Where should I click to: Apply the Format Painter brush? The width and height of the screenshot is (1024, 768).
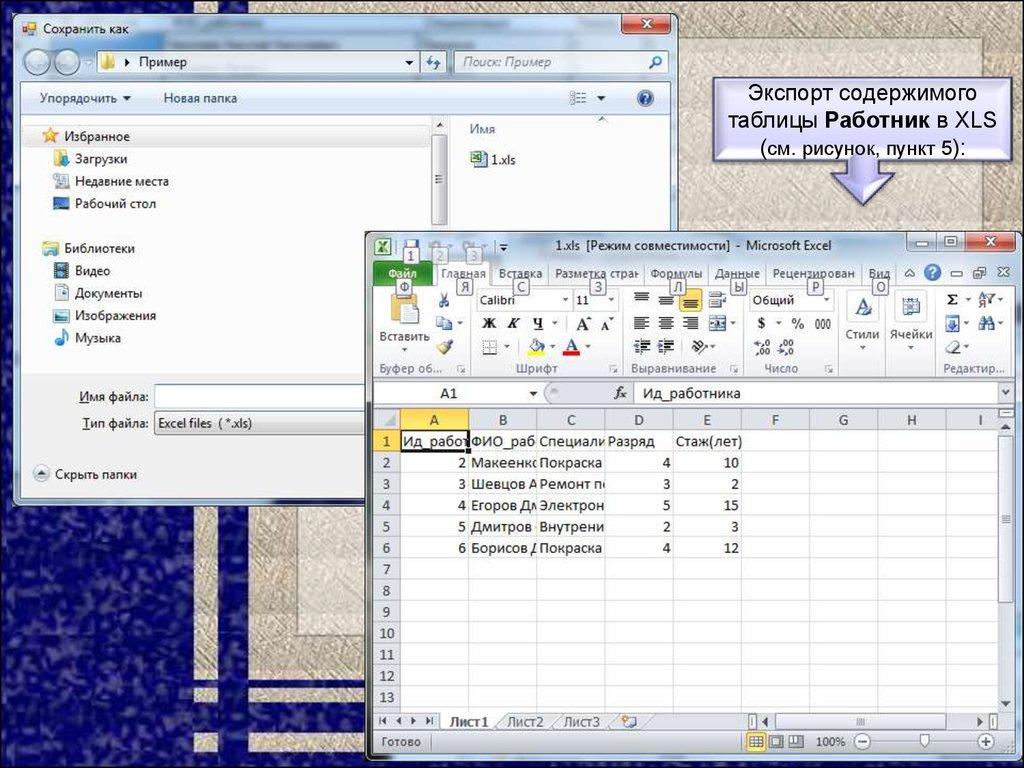tap(444, 347)
